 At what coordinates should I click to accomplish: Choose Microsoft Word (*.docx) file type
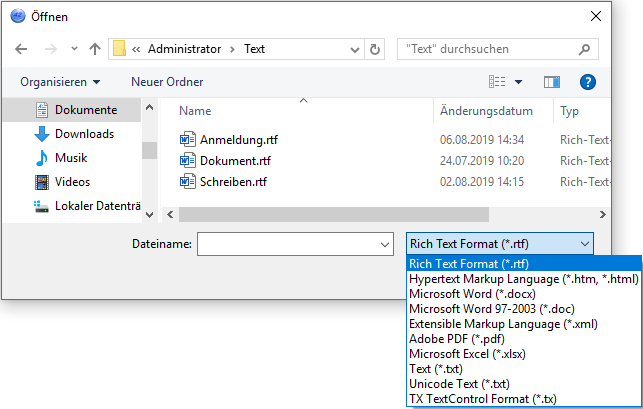pyautogui.click(x=472, y=294)
